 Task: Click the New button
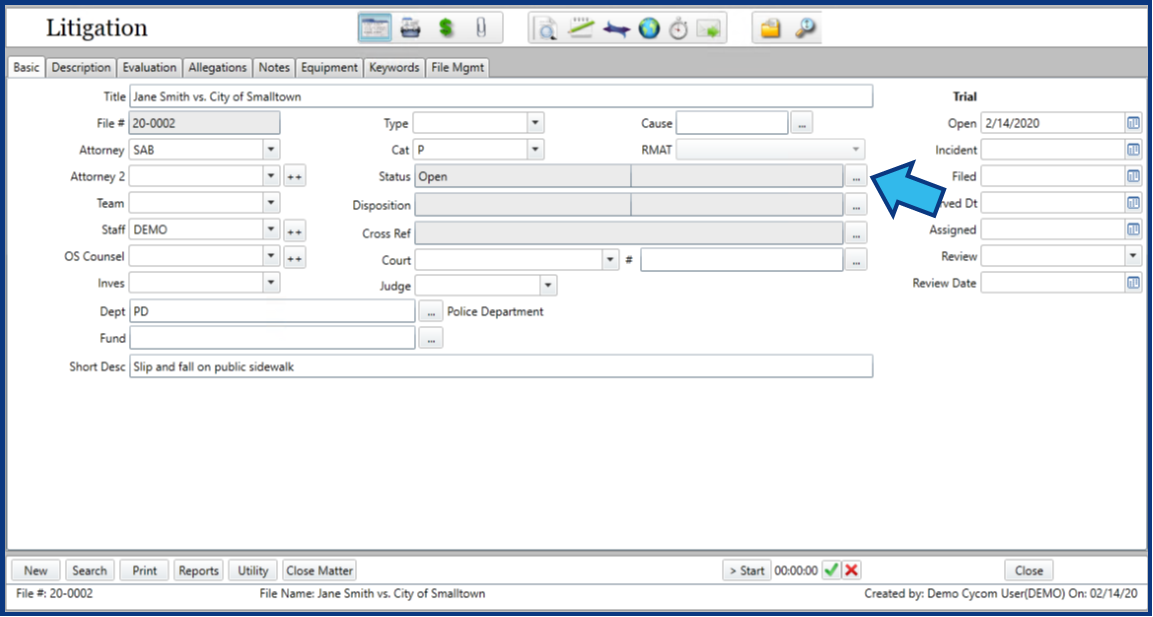(35, 570)
